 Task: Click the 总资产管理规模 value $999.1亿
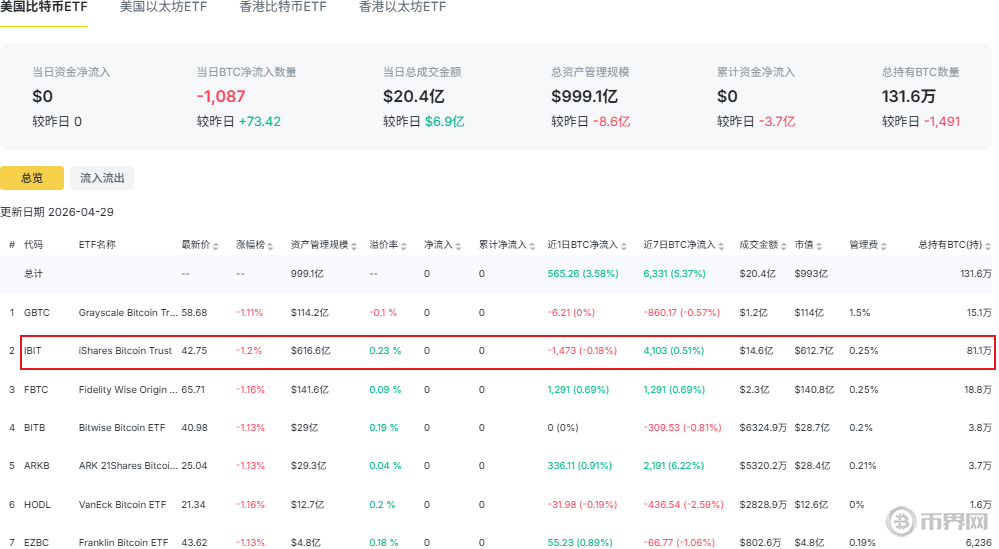[584, 96]
